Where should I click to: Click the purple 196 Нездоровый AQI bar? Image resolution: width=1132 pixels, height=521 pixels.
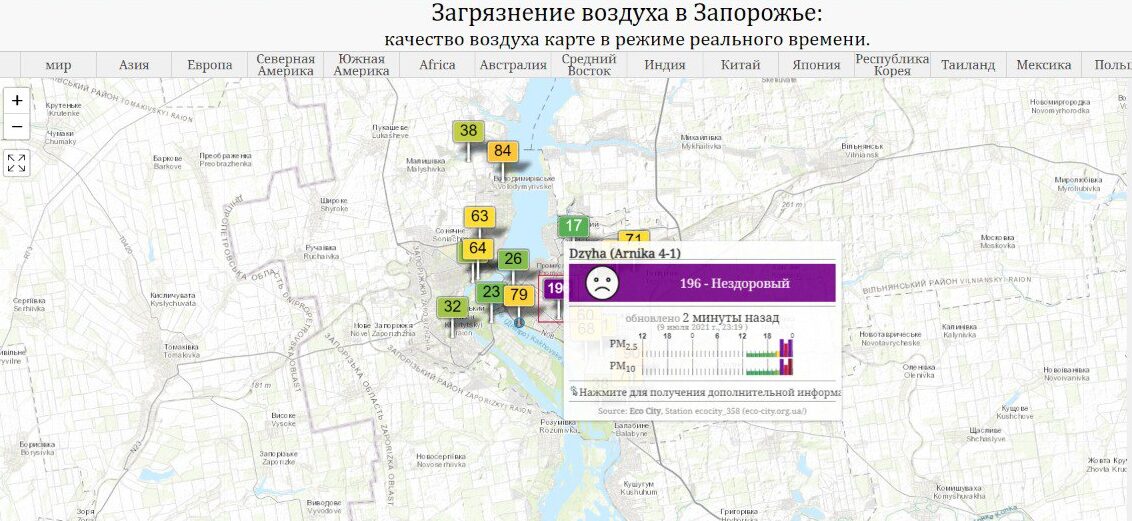[x=734, y=283]
